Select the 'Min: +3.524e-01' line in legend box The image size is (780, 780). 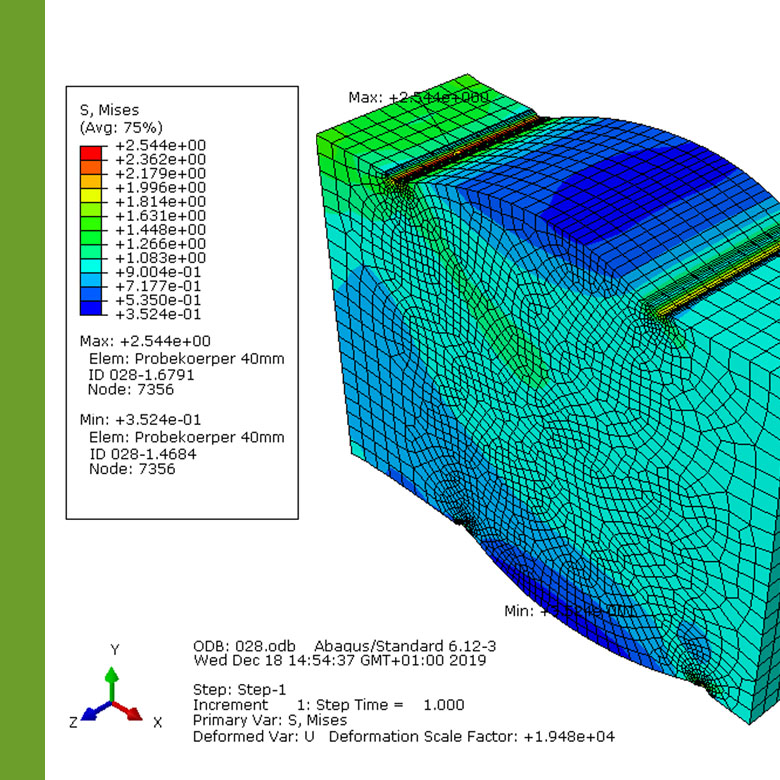[x=145, y=419]
